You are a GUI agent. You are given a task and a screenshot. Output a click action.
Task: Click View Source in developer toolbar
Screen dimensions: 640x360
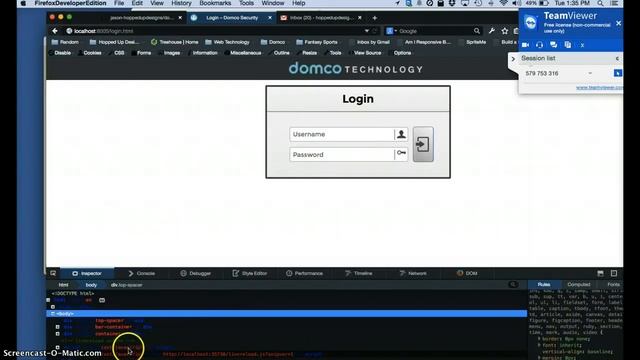coord(365,53)
